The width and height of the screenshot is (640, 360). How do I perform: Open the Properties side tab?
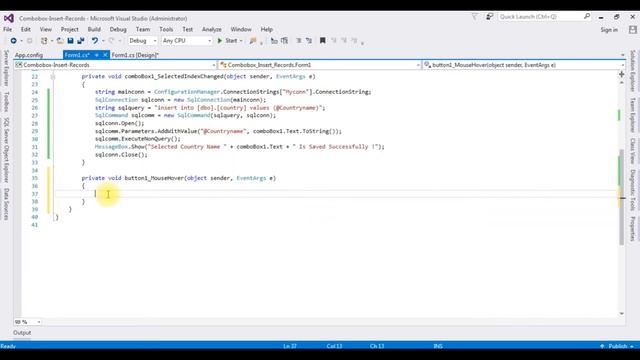[x=633, y=229]
